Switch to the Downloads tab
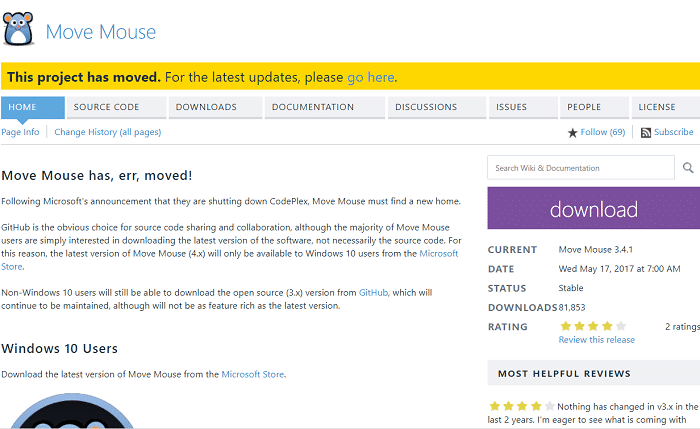 tap(215, 107)
